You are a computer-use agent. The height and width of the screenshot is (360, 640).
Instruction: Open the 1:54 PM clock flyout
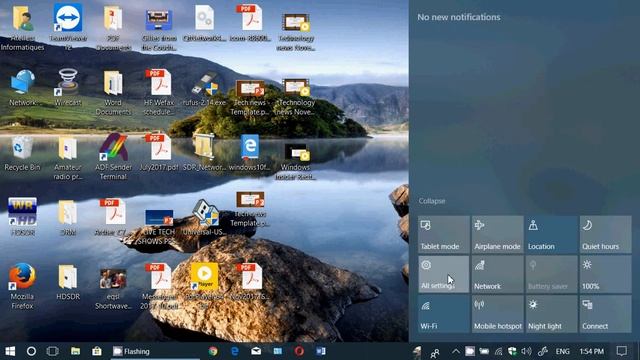click(x=591, y=351)
